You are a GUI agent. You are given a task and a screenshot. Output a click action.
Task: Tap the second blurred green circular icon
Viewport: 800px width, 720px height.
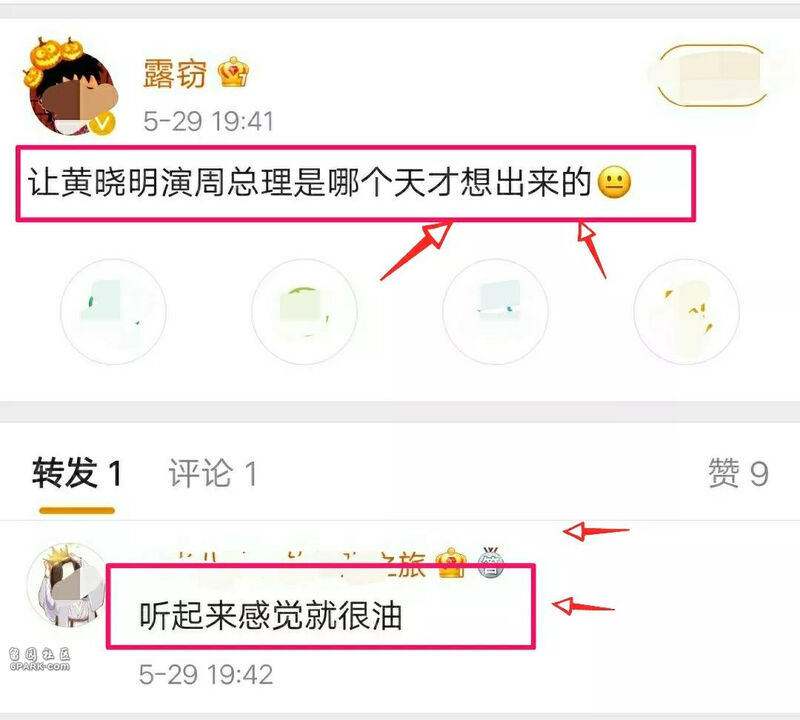[x=305, y=311]
